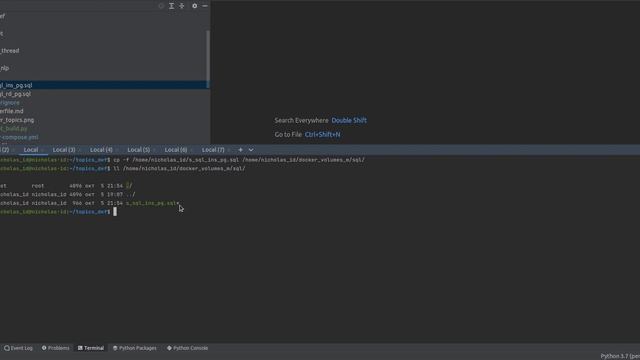Viewport: 640px width, 360px height.
Task: Open the Problems tool window
Action: click(56, 348)
